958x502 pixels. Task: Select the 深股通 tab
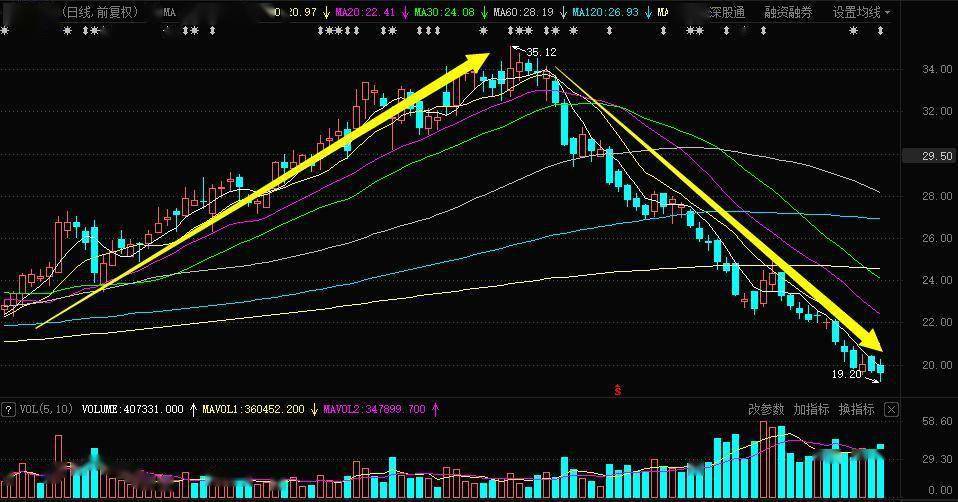(x=726, y=13)
